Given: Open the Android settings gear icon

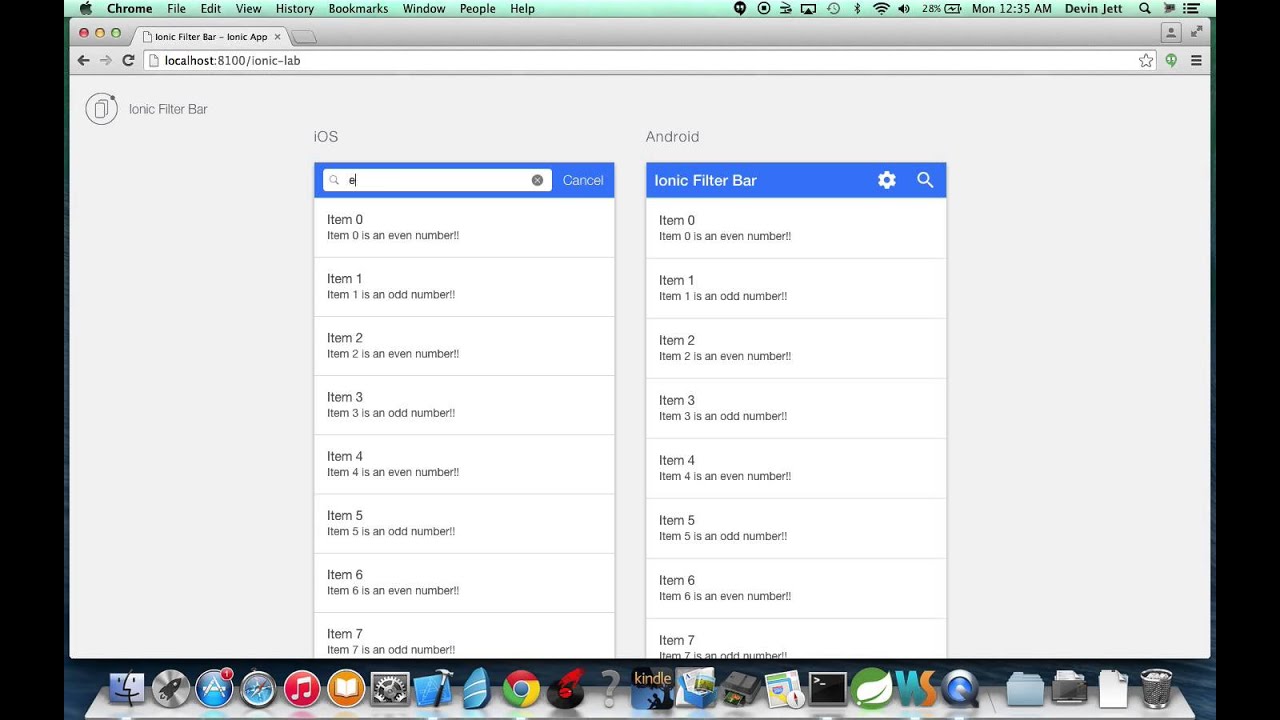Looking at the screenshot, I should [887, 180].
